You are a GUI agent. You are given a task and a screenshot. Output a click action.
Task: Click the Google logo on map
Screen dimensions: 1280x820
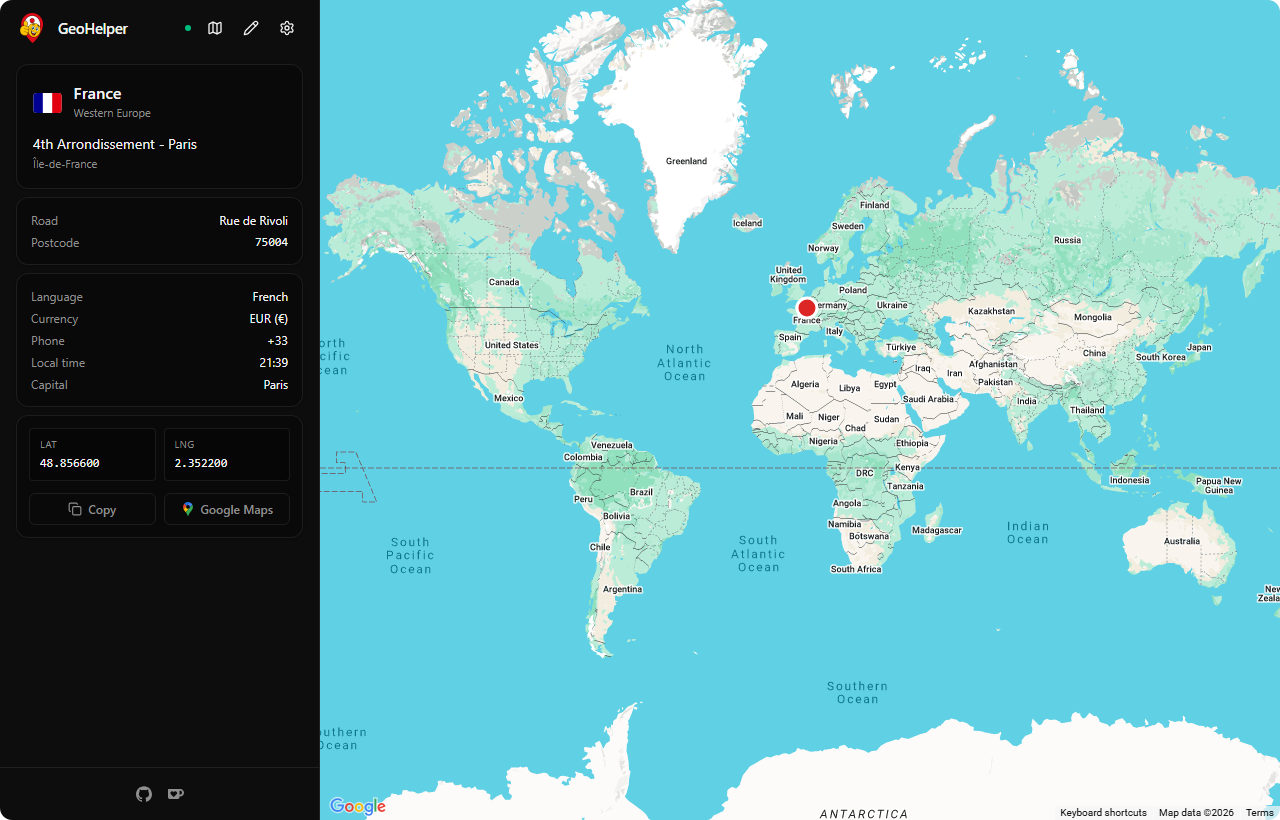pyautogui.click(x=357, y=806)
